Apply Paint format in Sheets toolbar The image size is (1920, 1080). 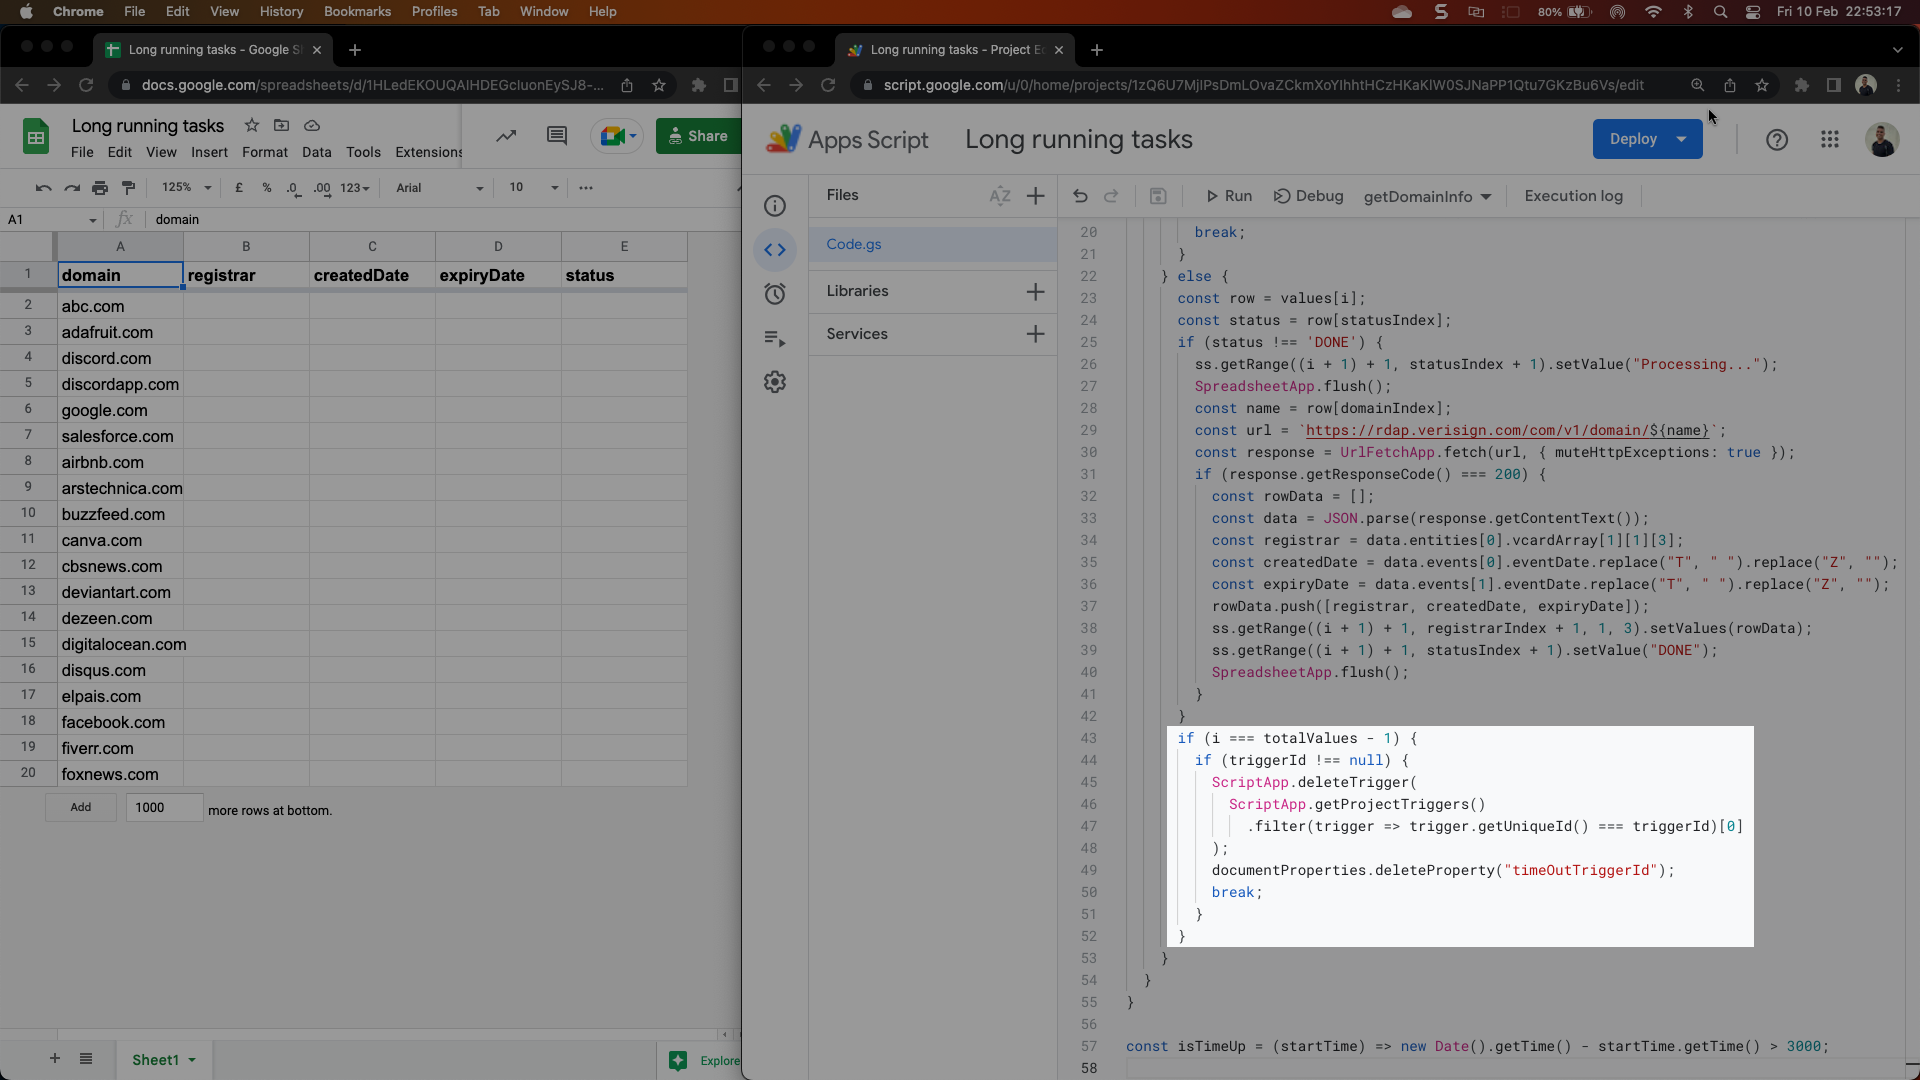tap(128, 187)
